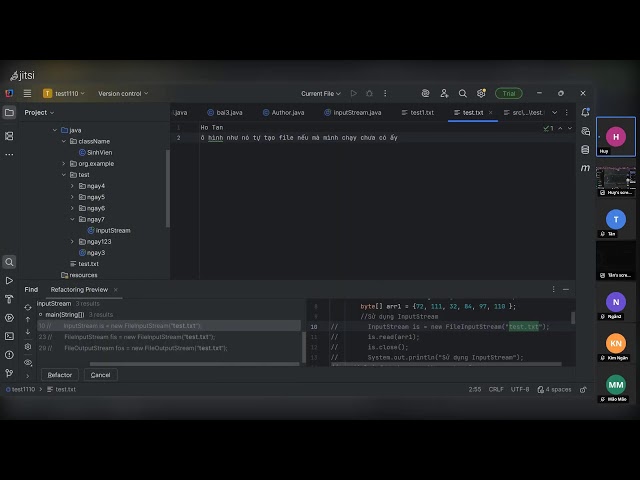Show hidden editor tabs dropdown

[x=554, y=113]
